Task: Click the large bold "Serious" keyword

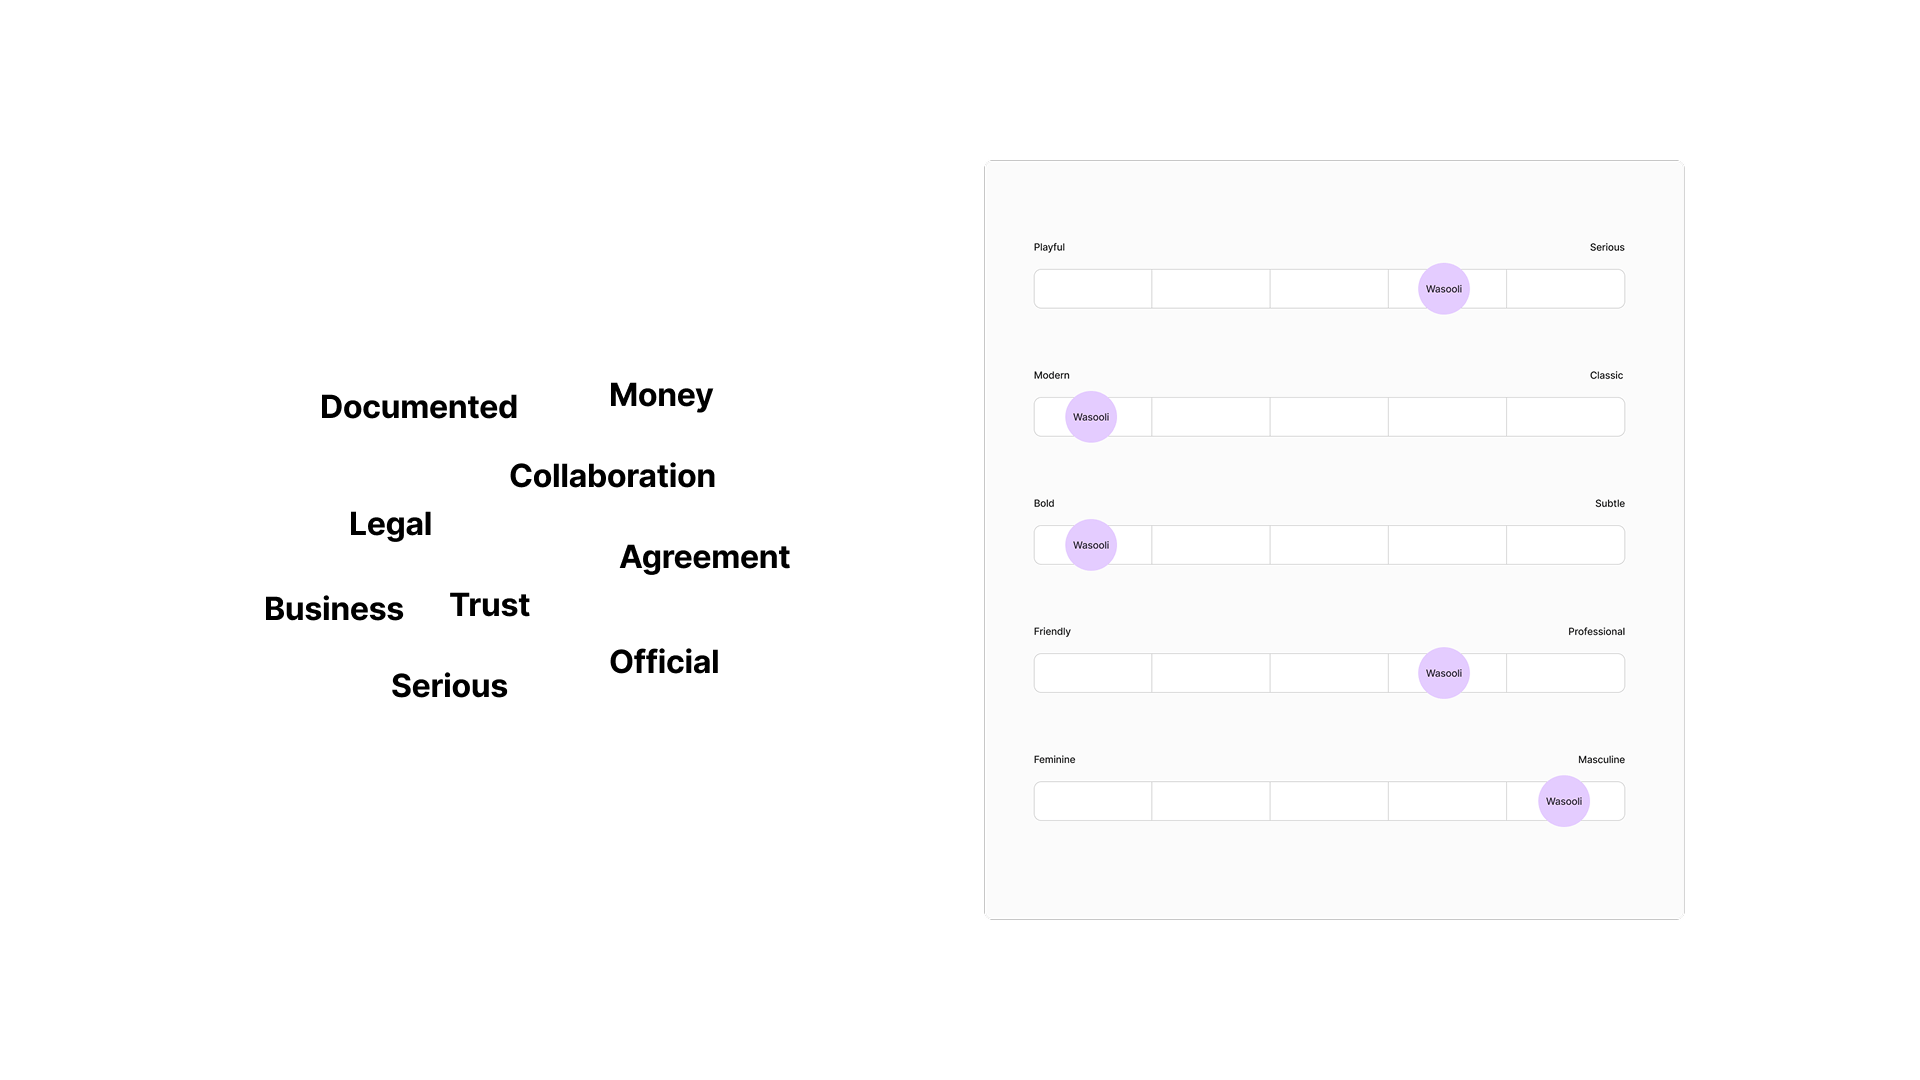Action: click(449, 686)
